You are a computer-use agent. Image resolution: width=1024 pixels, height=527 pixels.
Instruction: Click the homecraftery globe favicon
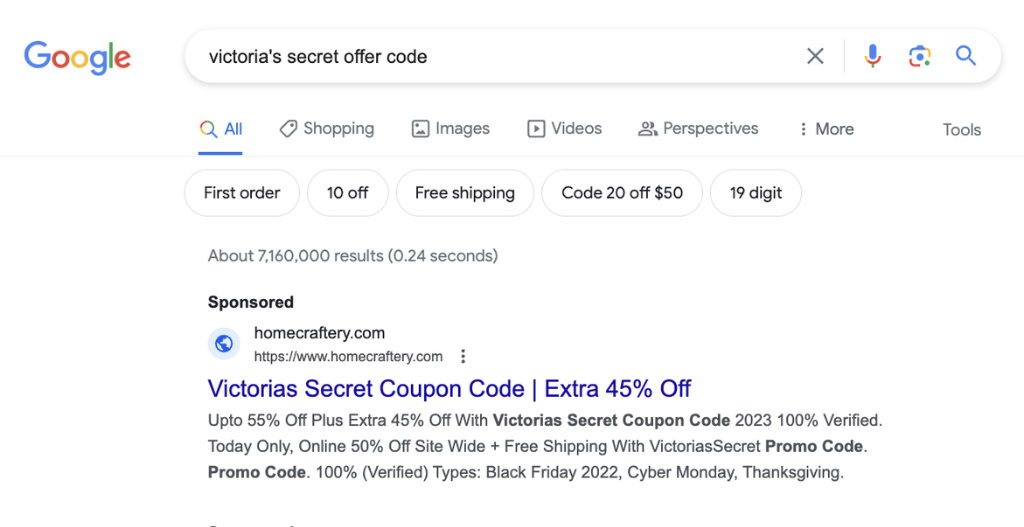[x=224, y=344]
